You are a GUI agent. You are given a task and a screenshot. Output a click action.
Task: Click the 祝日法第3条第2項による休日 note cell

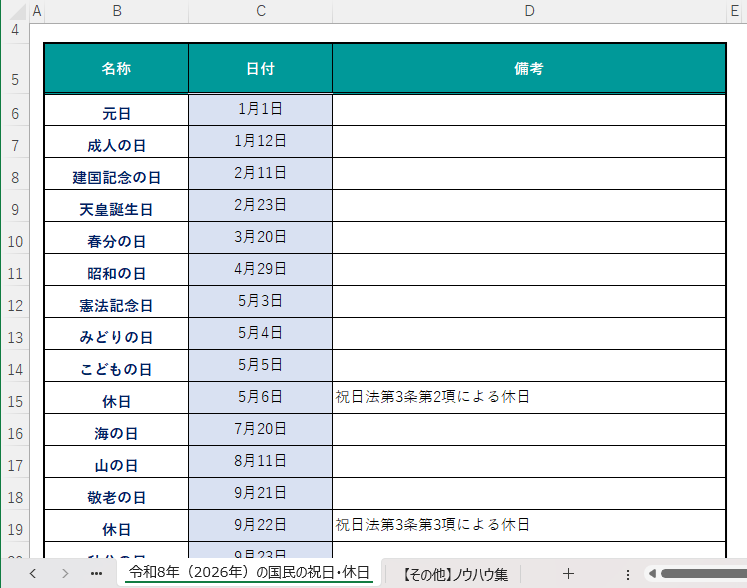click(529, 397)
